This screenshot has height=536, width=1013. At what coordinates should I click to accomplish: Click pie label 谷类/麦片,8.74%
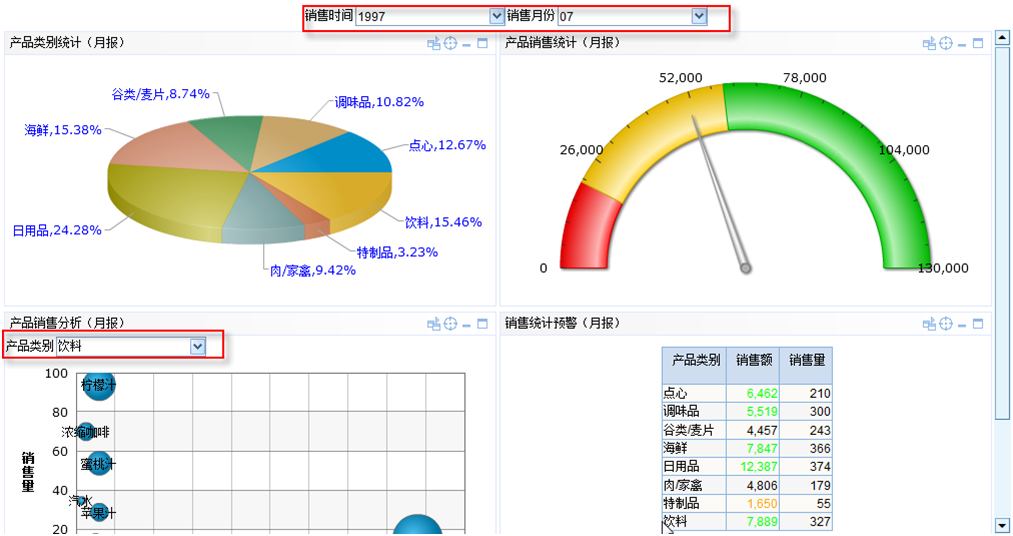[160, 94]
